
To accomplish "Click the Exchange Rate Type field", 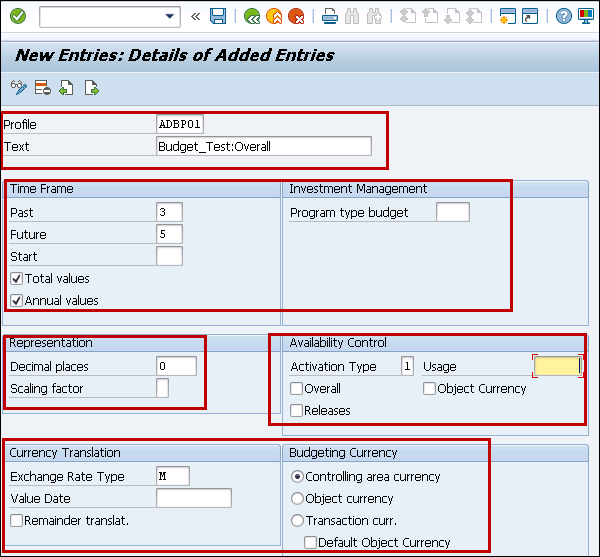I will (173, 476).
